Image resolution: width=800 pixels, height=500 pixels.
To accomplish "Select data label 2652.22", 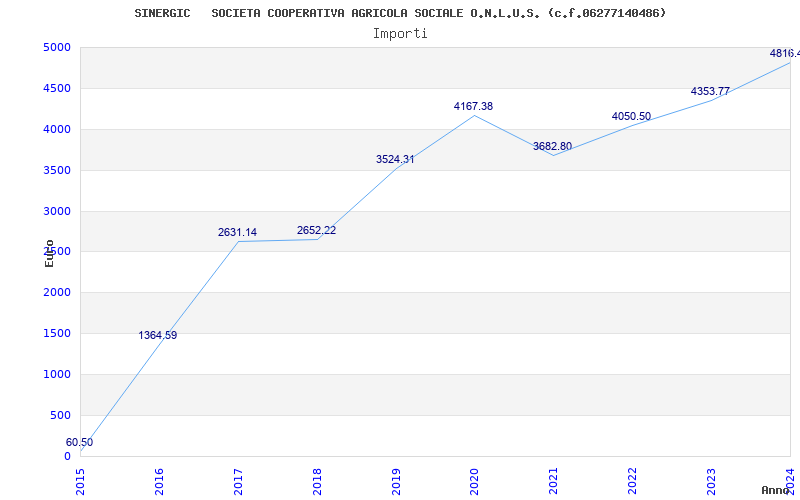I will pyautogui.click(x=316, y=231).
